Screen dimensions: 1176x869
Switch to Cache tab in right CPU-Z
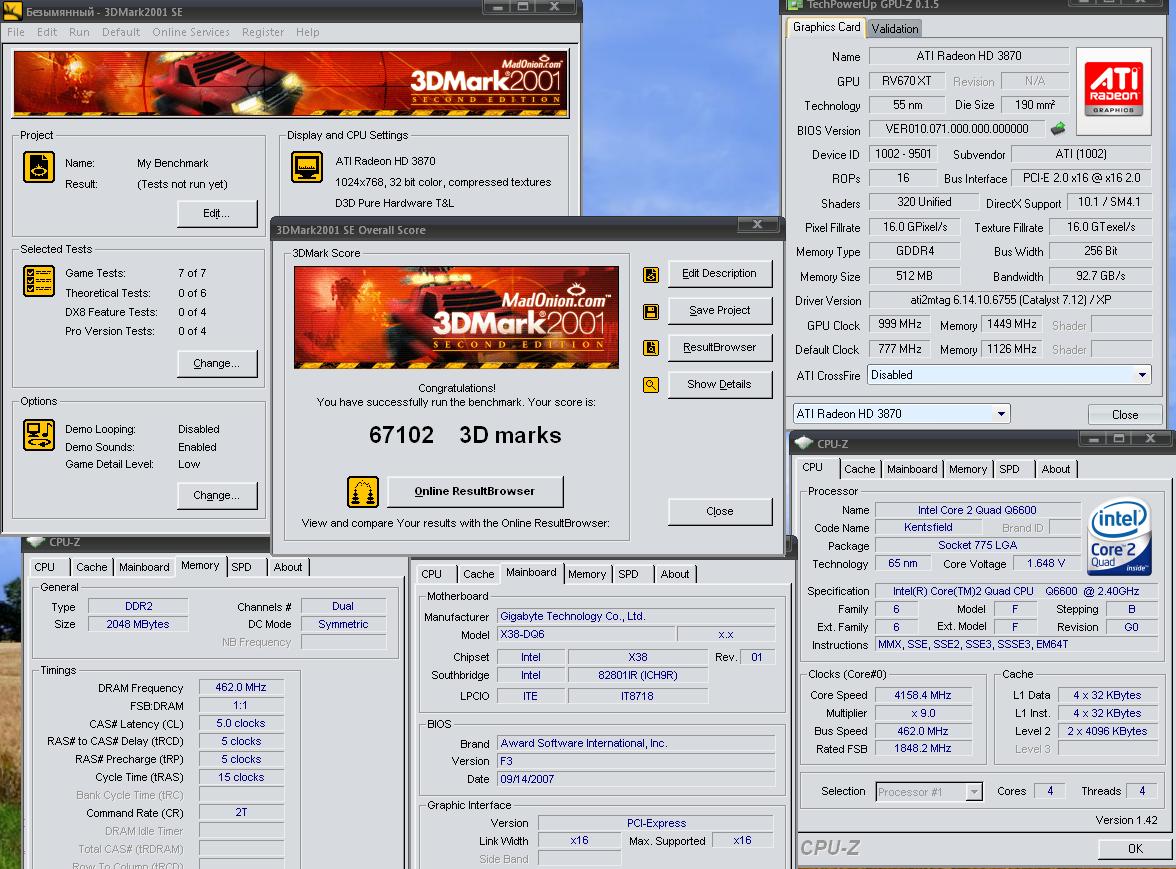click(859, 469)
